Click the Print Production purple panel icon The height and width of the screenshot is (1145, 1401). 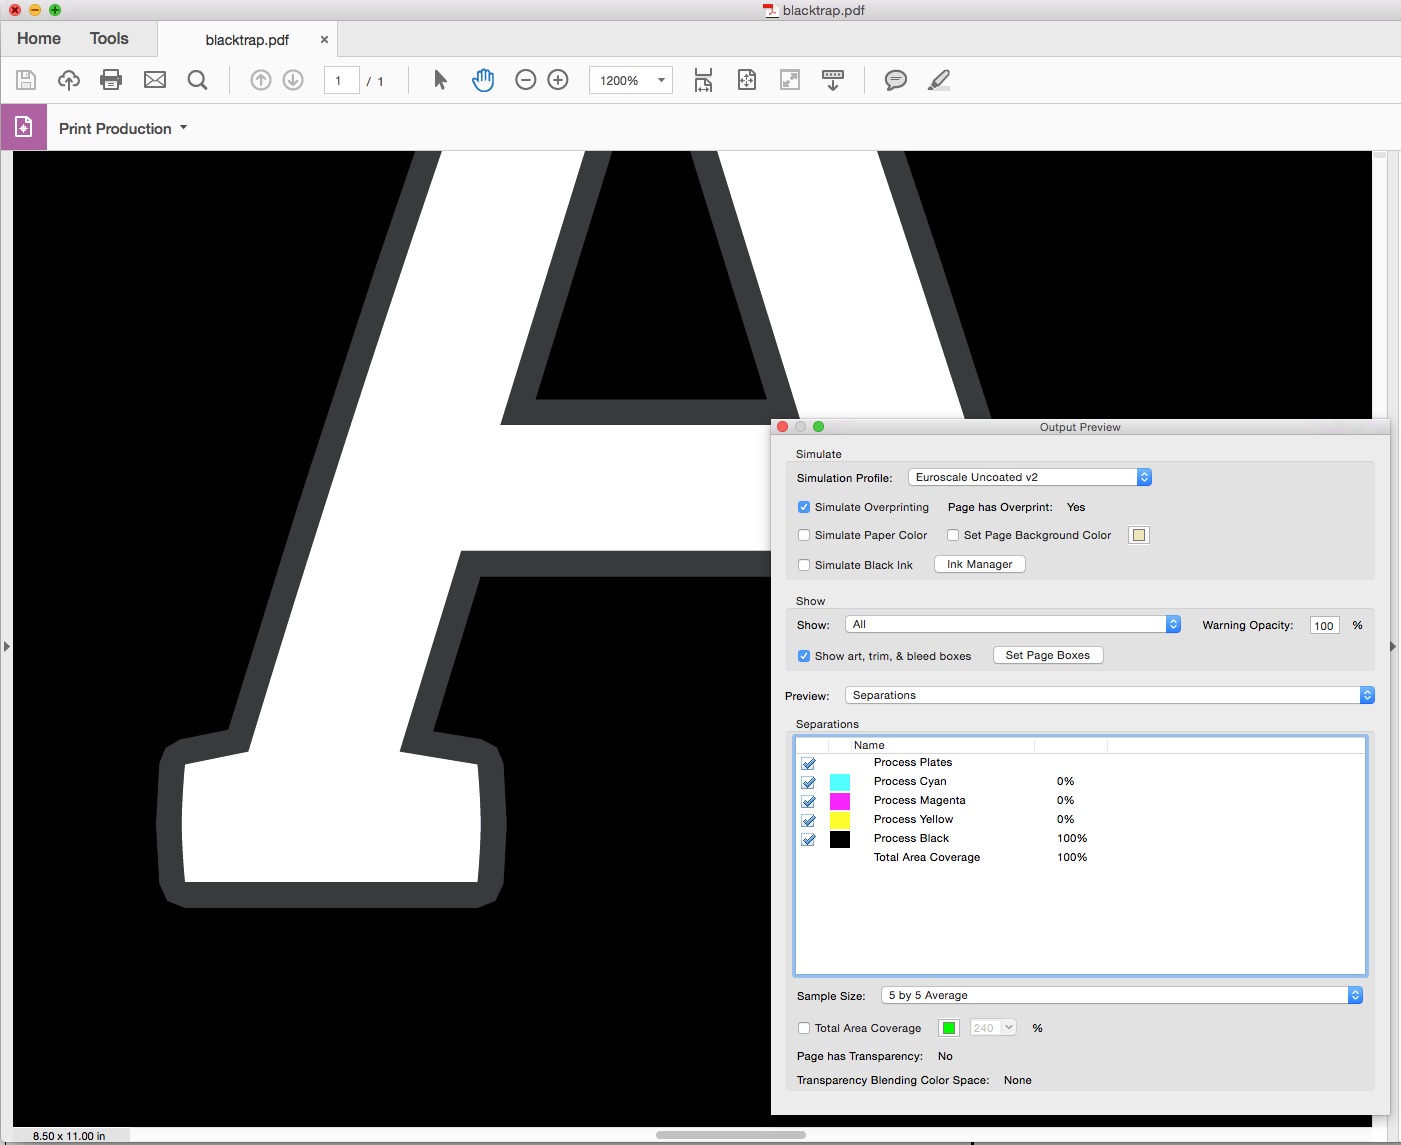pos(24,127)
